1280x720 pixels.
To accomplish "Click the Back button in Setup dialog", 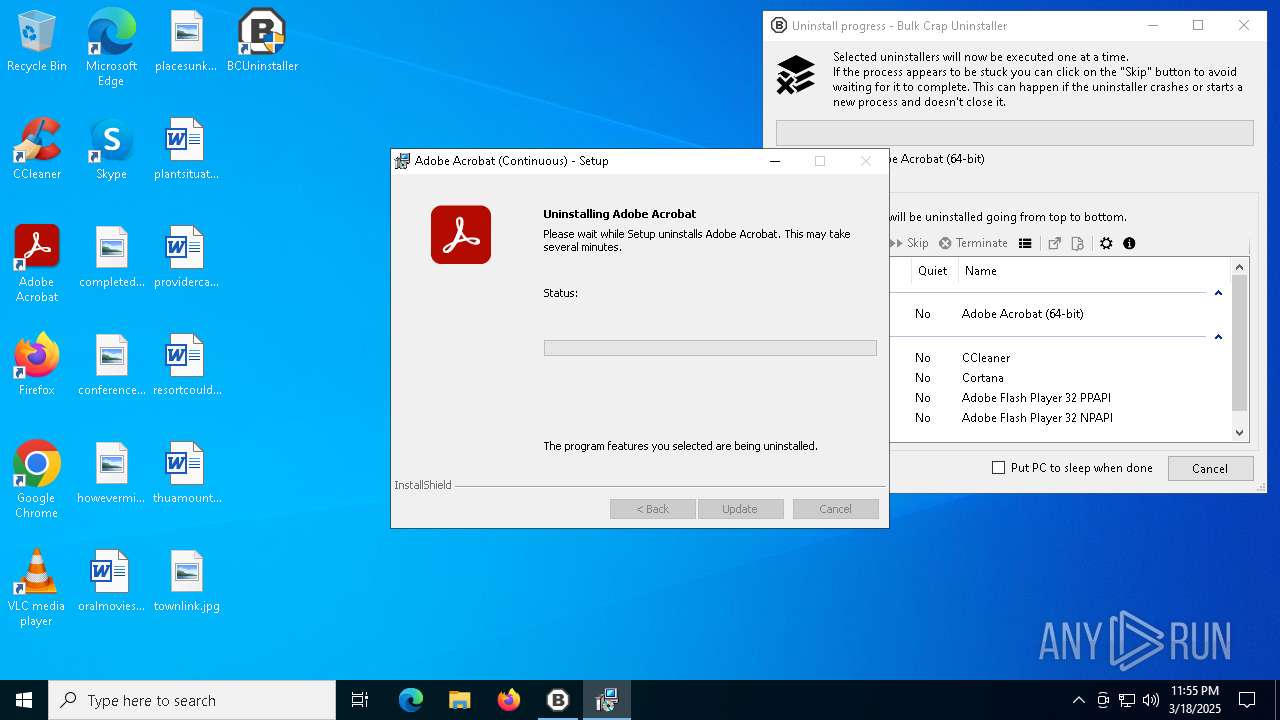I will [653, 509].
